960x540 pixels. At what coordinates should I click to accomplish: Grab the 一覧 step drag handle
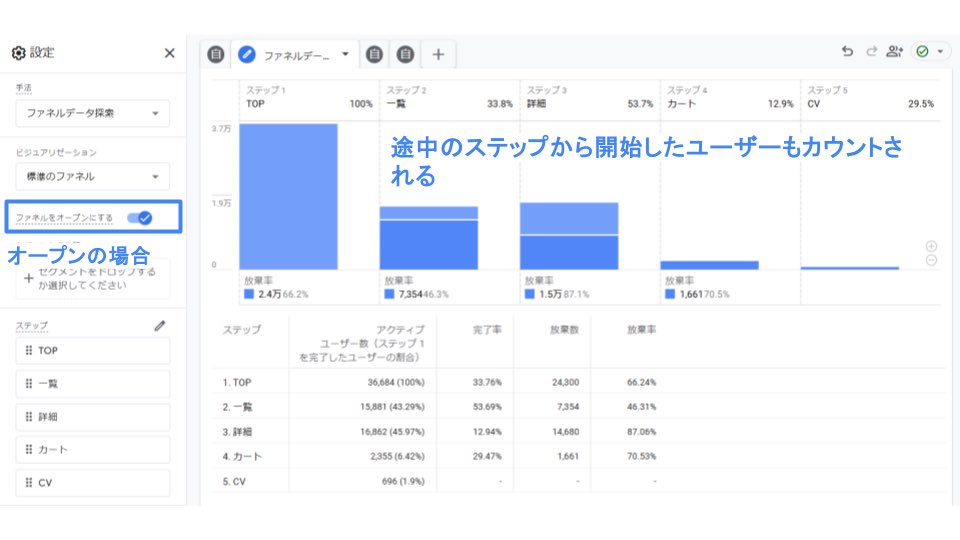tap(28, 383)
